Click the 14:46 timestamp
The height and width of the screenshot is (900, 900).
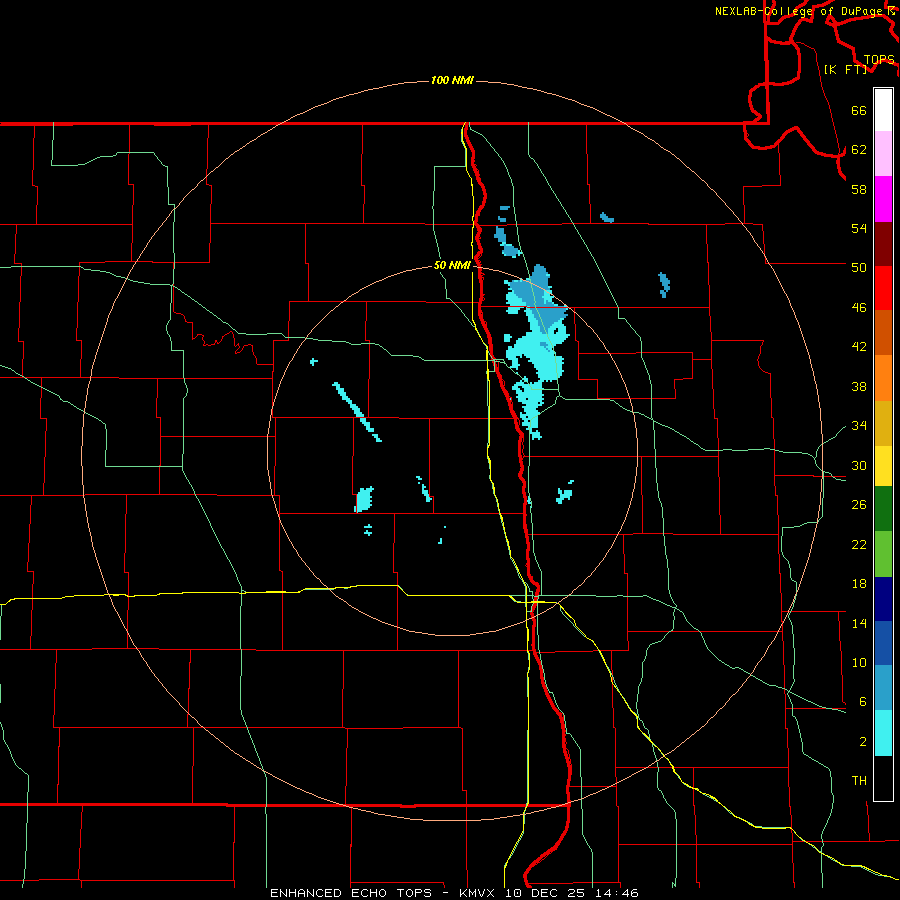(x=617, y=893)
